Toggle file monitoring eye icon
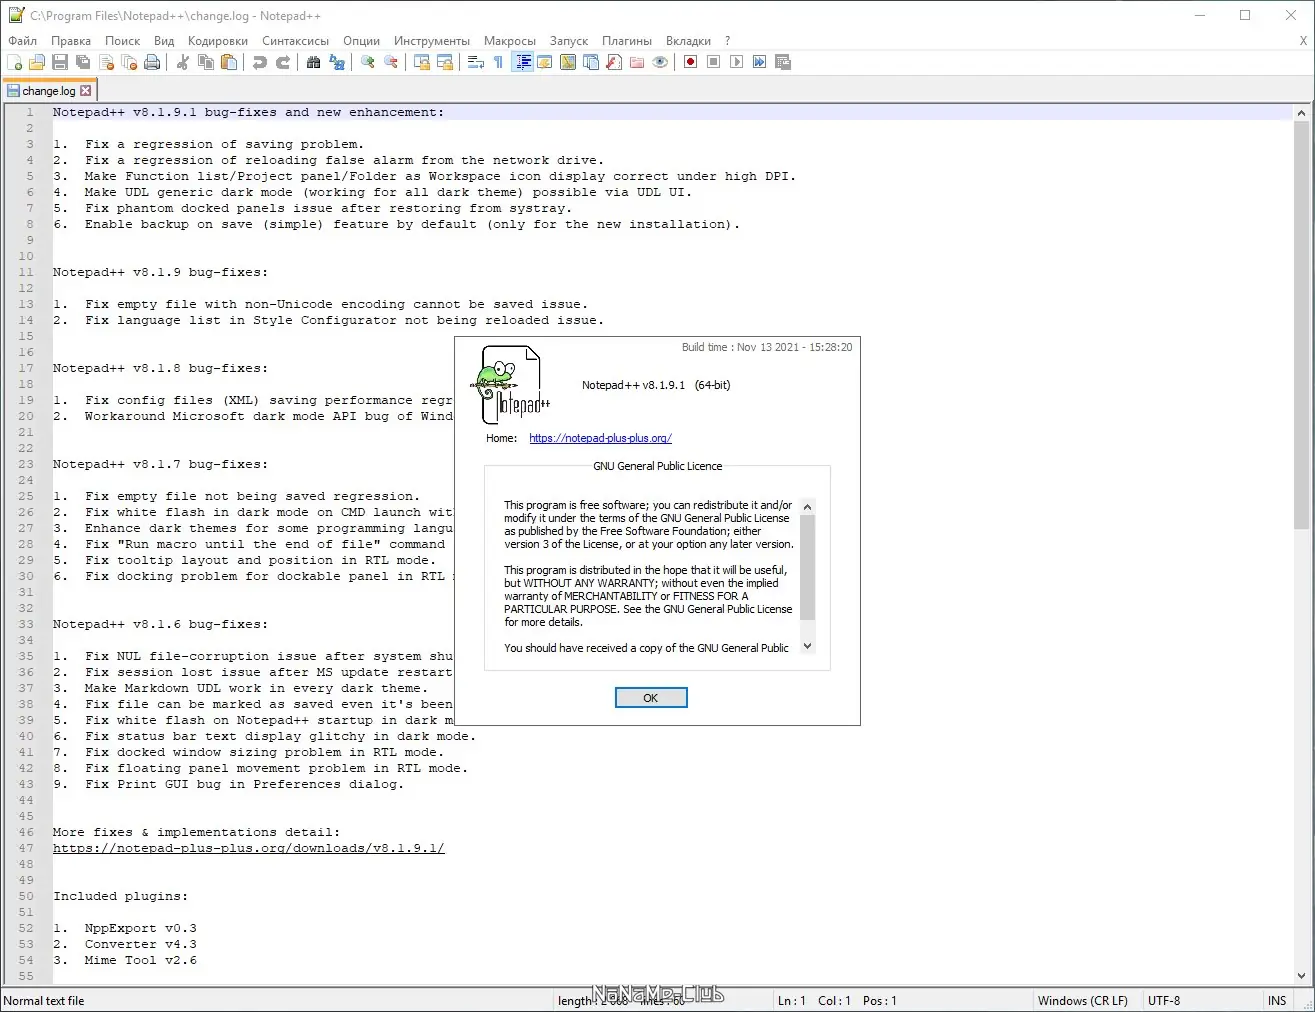Viewport: 1315px width, 1012px height. (x=660, y=62)
